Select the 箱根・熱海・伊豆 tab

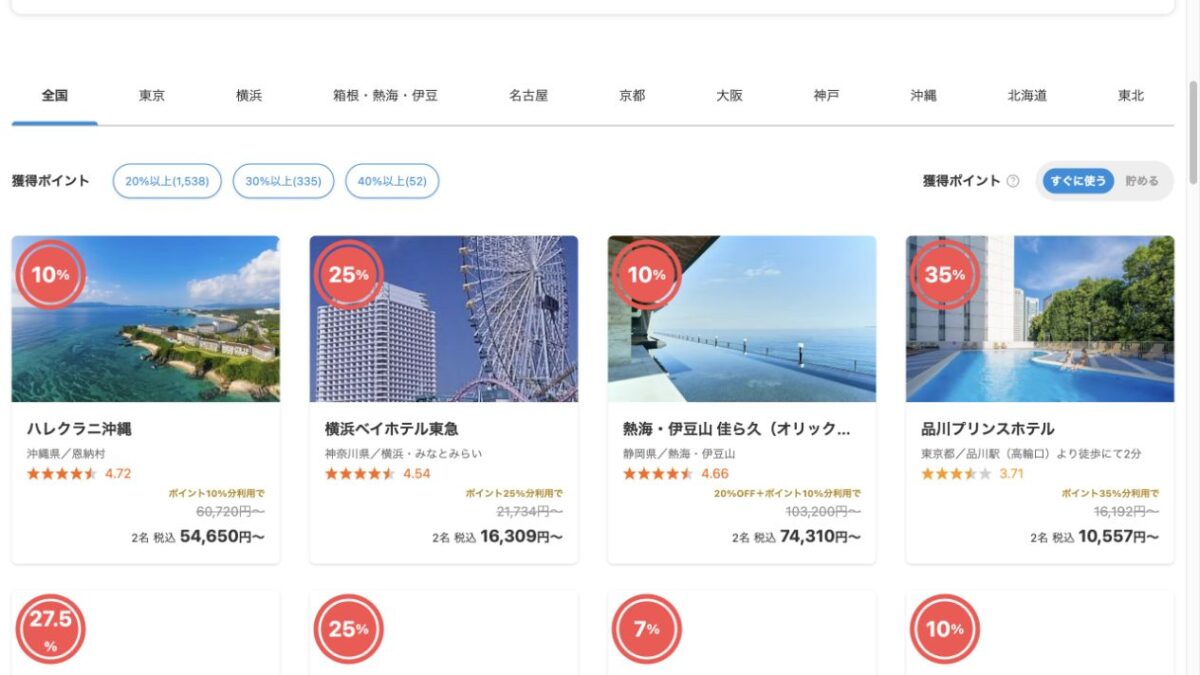[x=385, y=96]
